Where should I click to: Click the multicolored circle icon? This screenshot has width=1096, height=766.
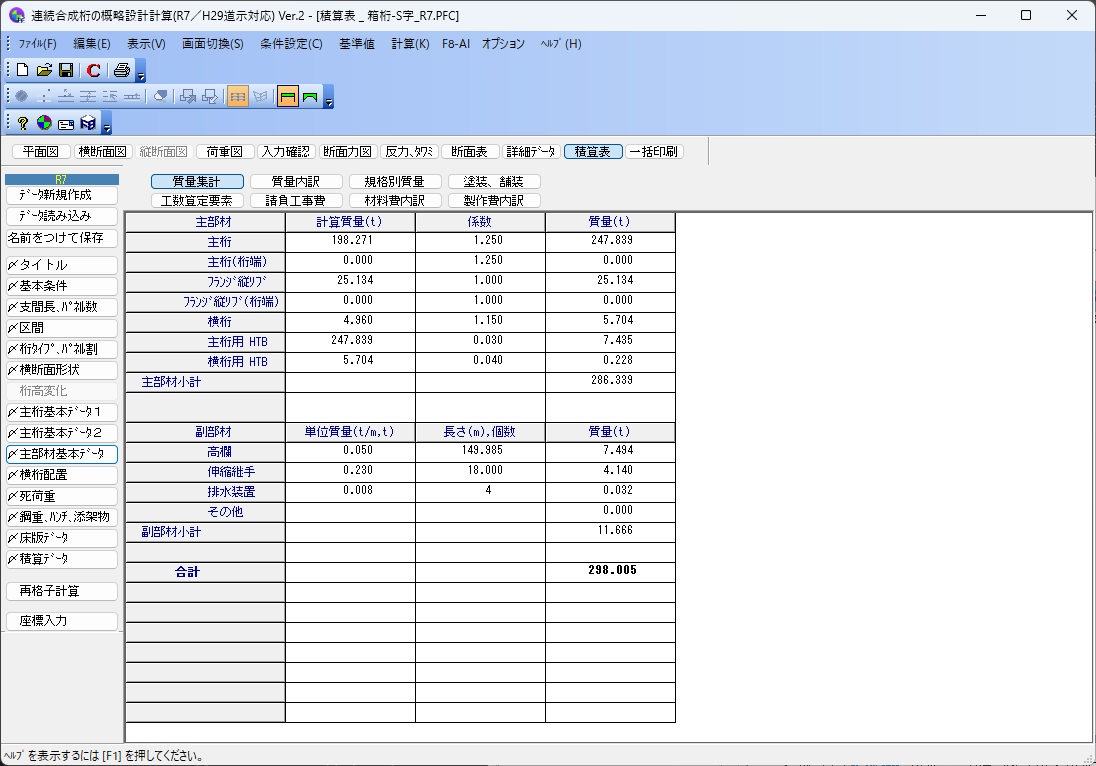44,123
